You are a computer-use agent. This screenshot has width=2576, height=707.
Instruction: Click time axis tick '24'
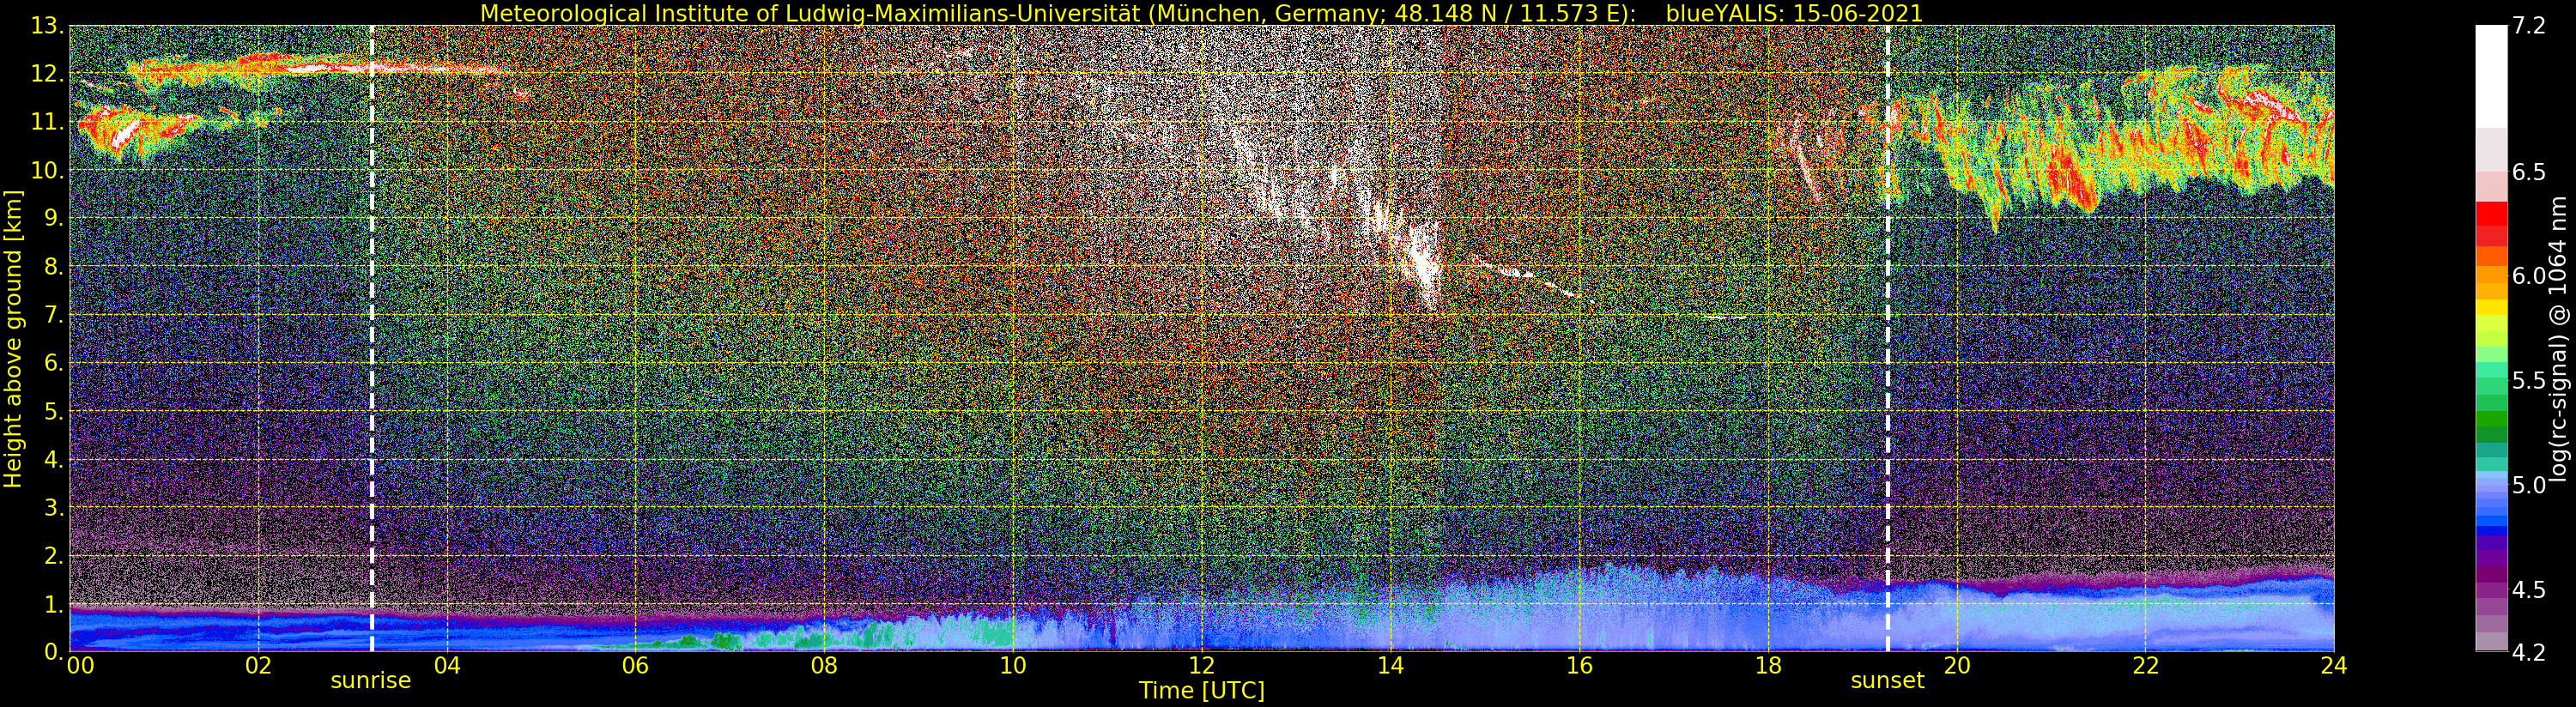click(x=2334, y=665)
